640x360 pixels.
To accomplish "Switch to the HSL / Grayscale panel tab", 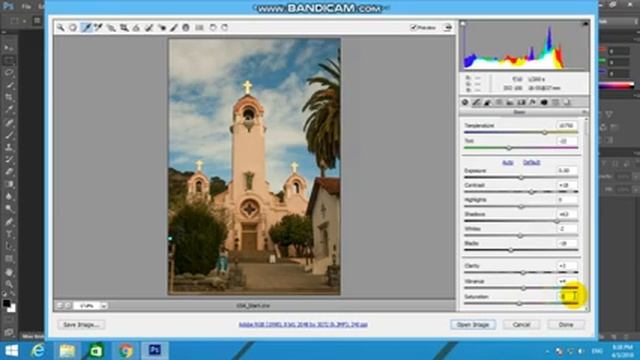I will (499, 102).
